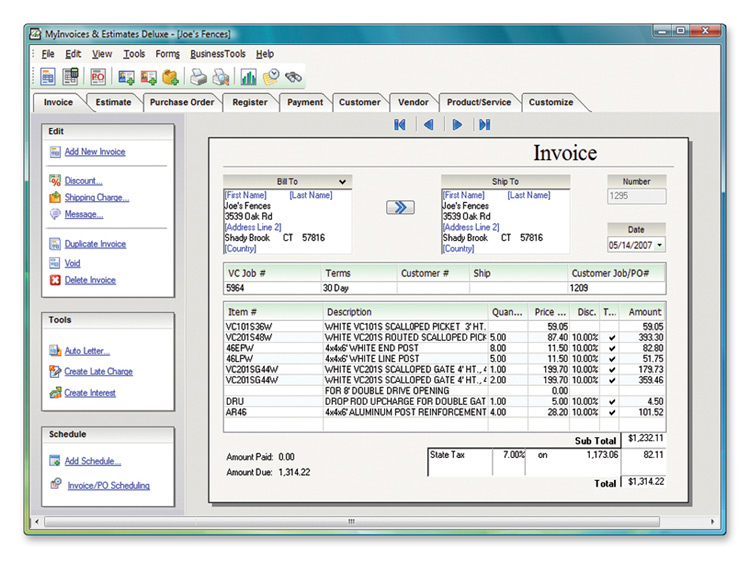This screenshot has height=565, width=750.
Task: Open the bar chart reports icon
Action: coord(248,77)
